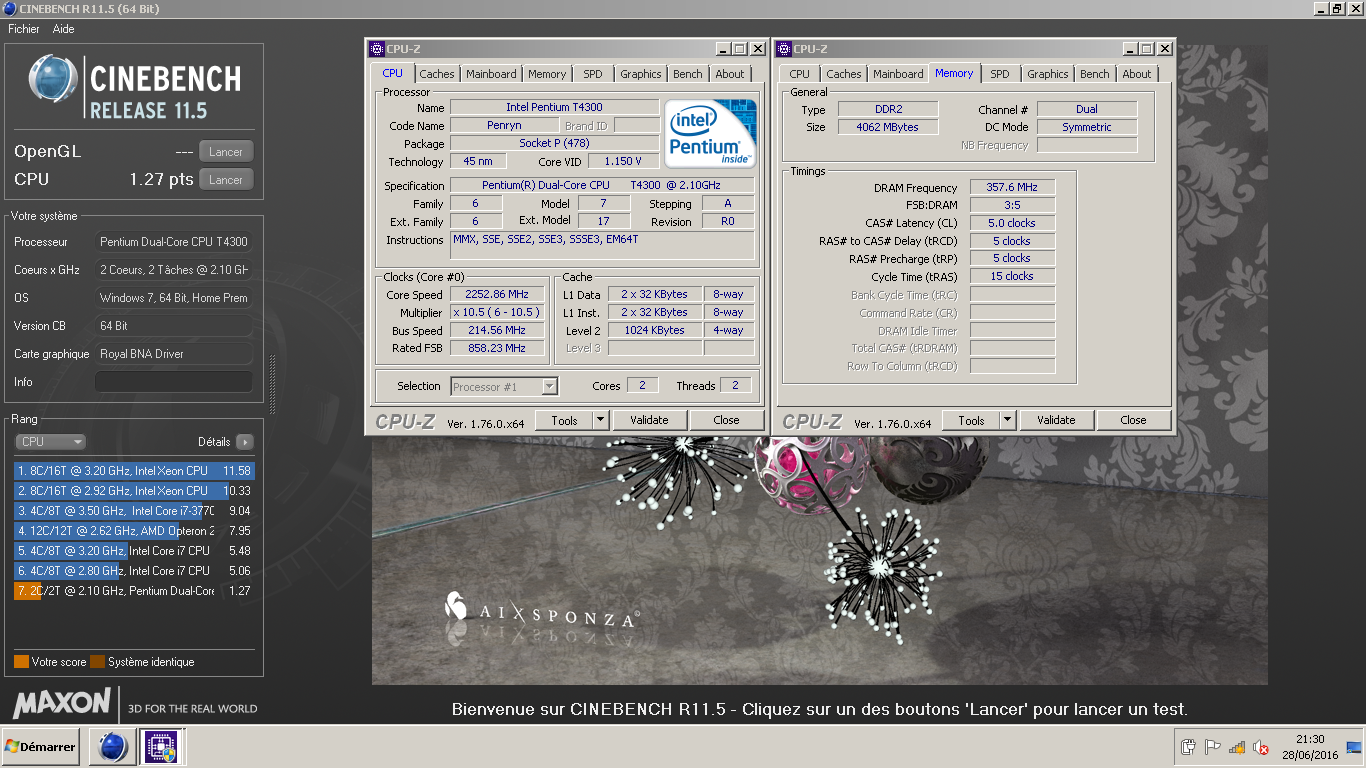Click right CPU-Z window title icon
The image size is (1366, 768).
pos(784,49)
